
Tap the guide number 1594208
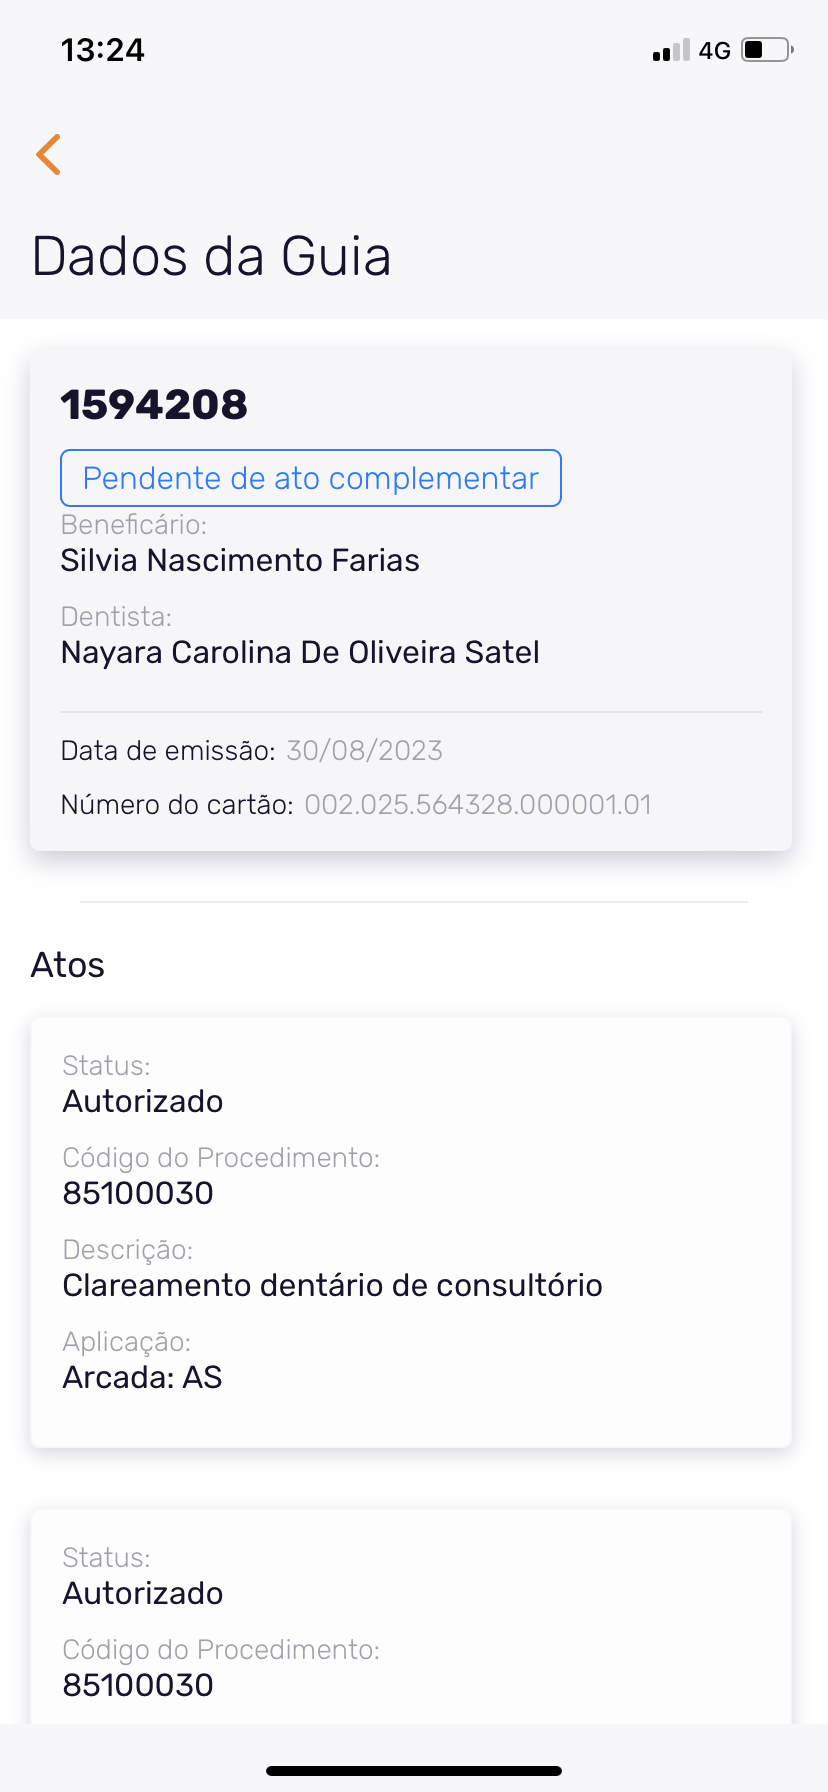click(x=154, y=404)
